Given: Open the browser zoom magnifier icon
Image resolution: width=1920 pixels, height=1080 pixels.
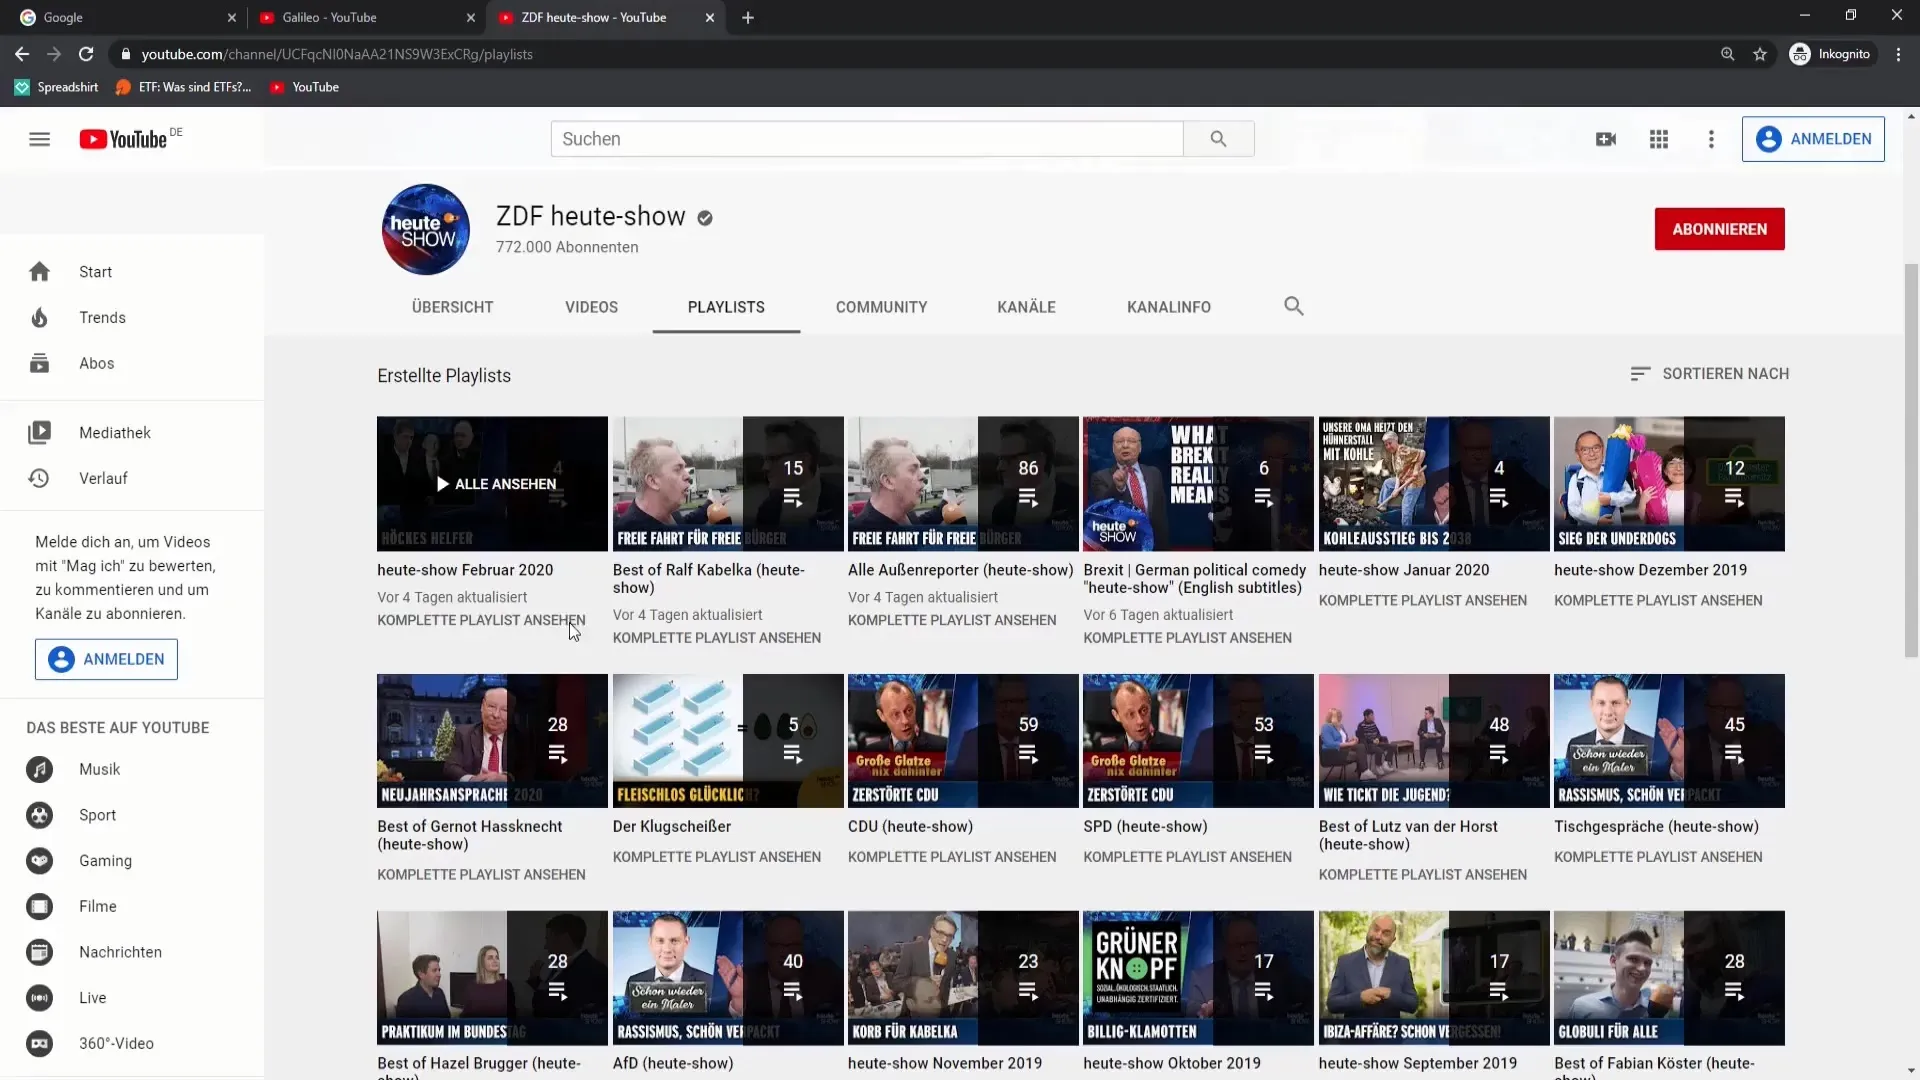Looking at the screenshot, I should 1727,54.
